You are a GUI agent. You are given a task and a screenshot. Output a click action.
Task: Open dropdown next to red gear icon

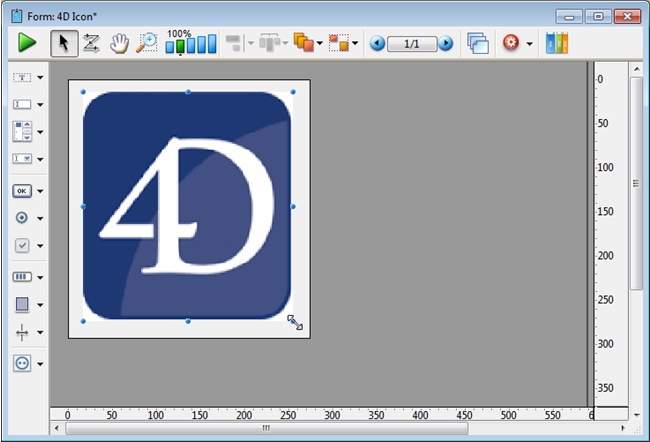(530, 44)
